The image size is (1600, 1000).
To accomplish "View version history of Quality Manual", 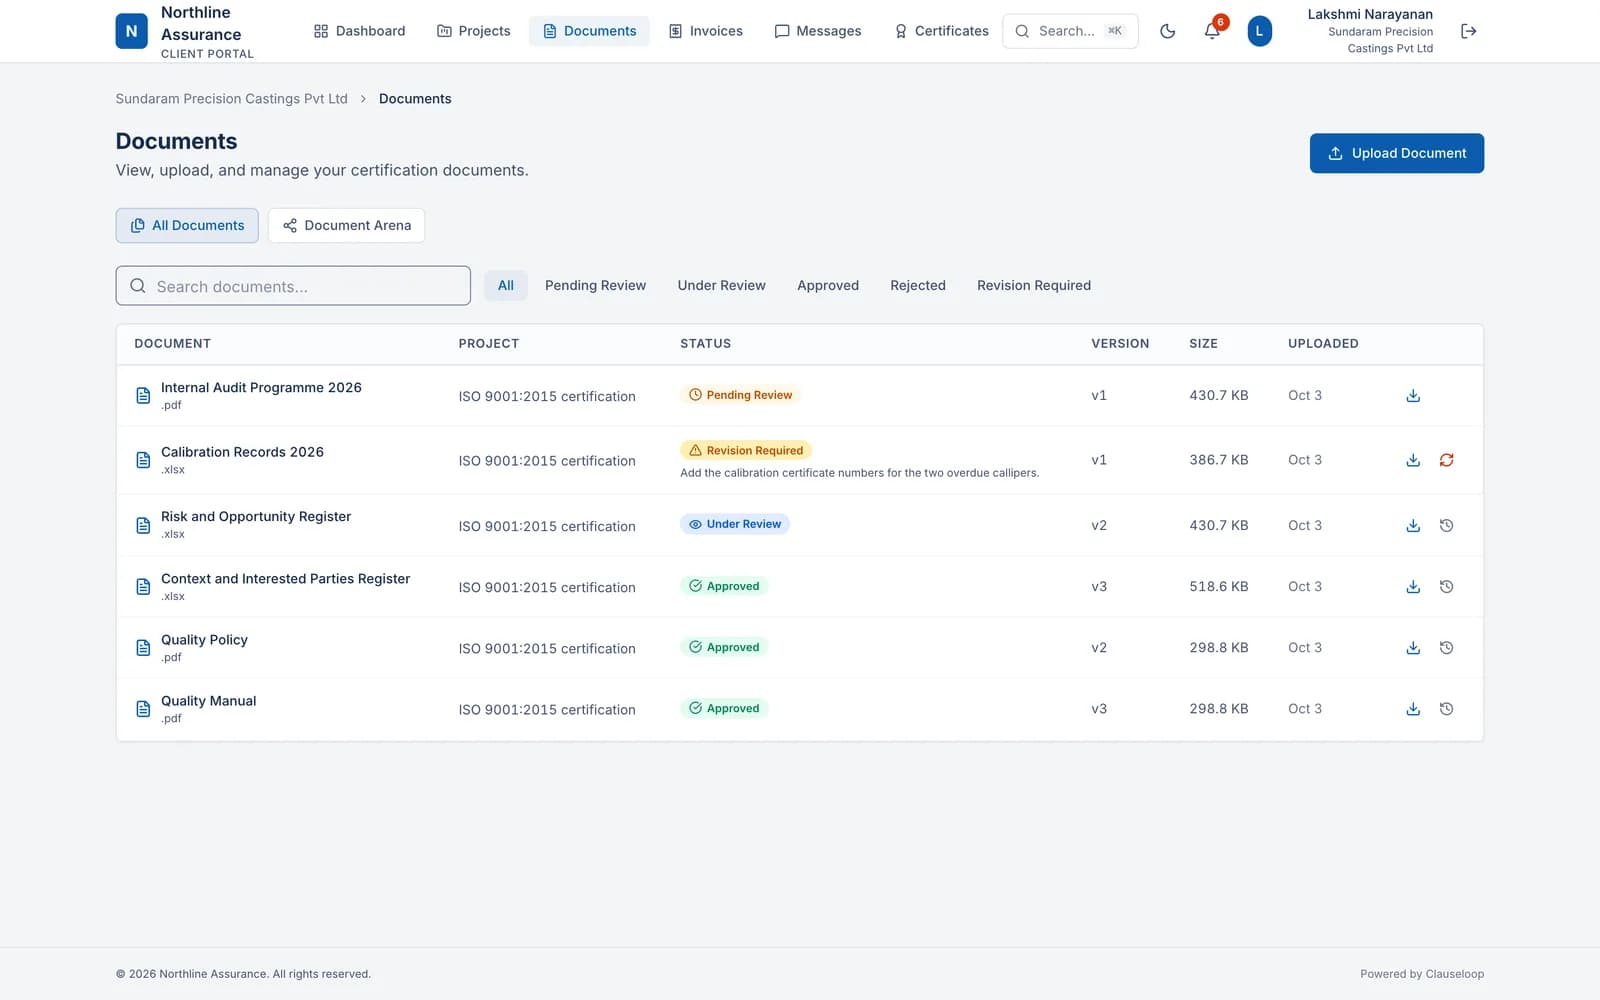I will [x=1446, y=709].
